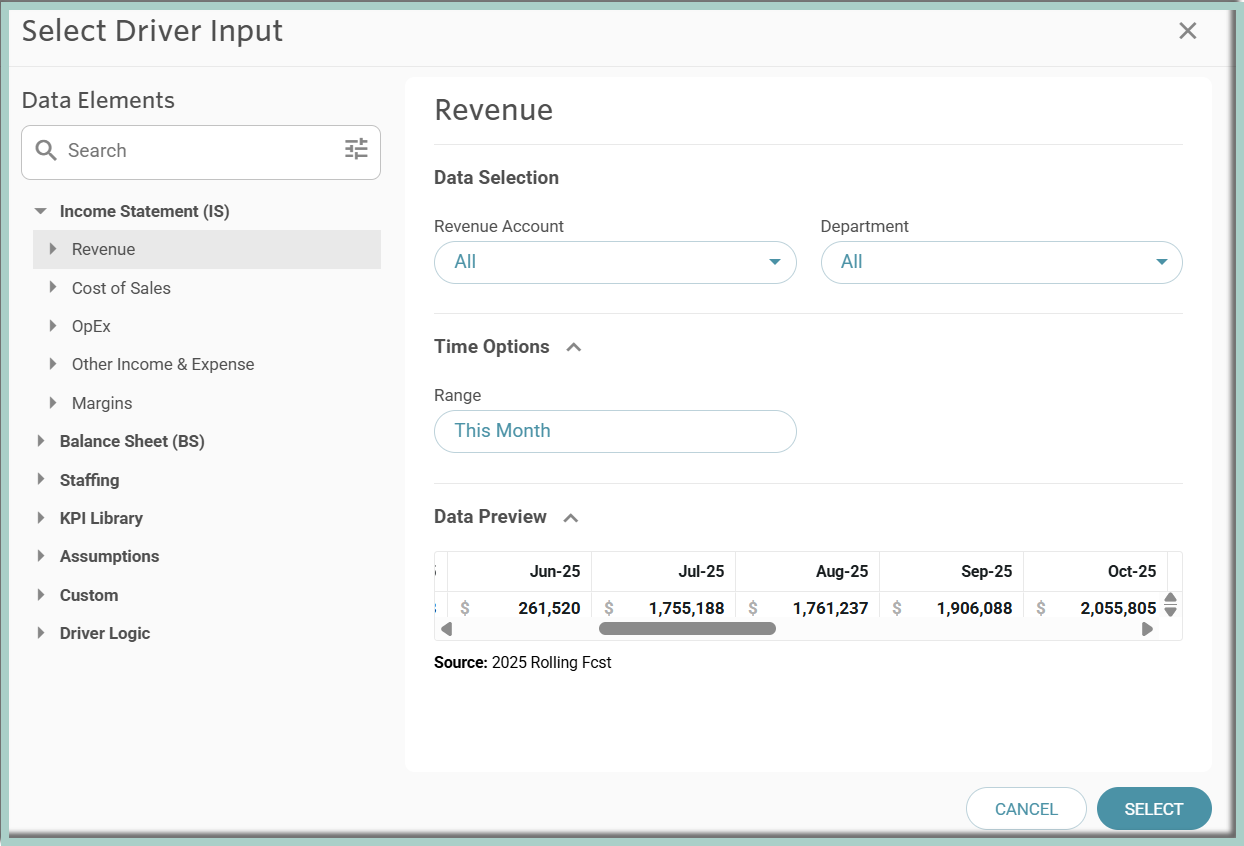Click the 261,520 value cell

519,607
